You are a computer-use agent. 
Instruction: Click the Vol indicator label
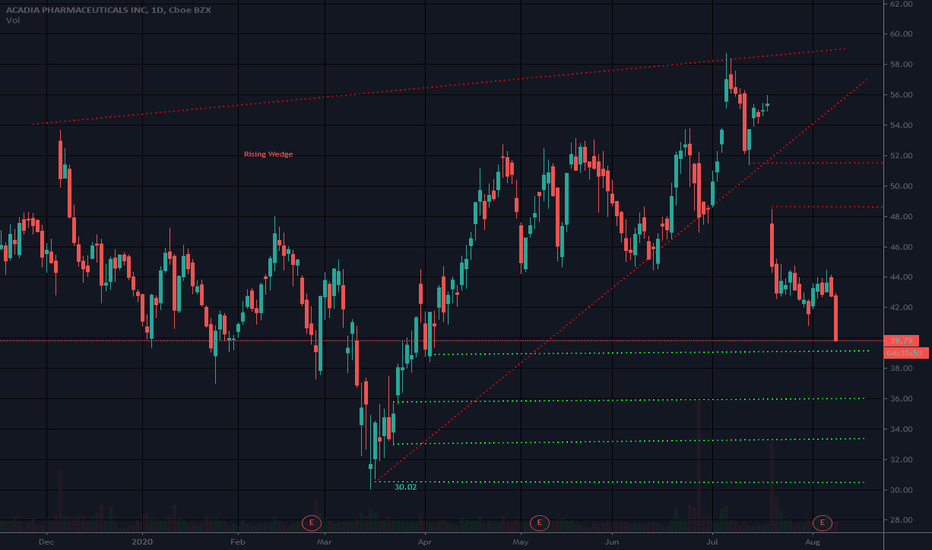(12, 21)
